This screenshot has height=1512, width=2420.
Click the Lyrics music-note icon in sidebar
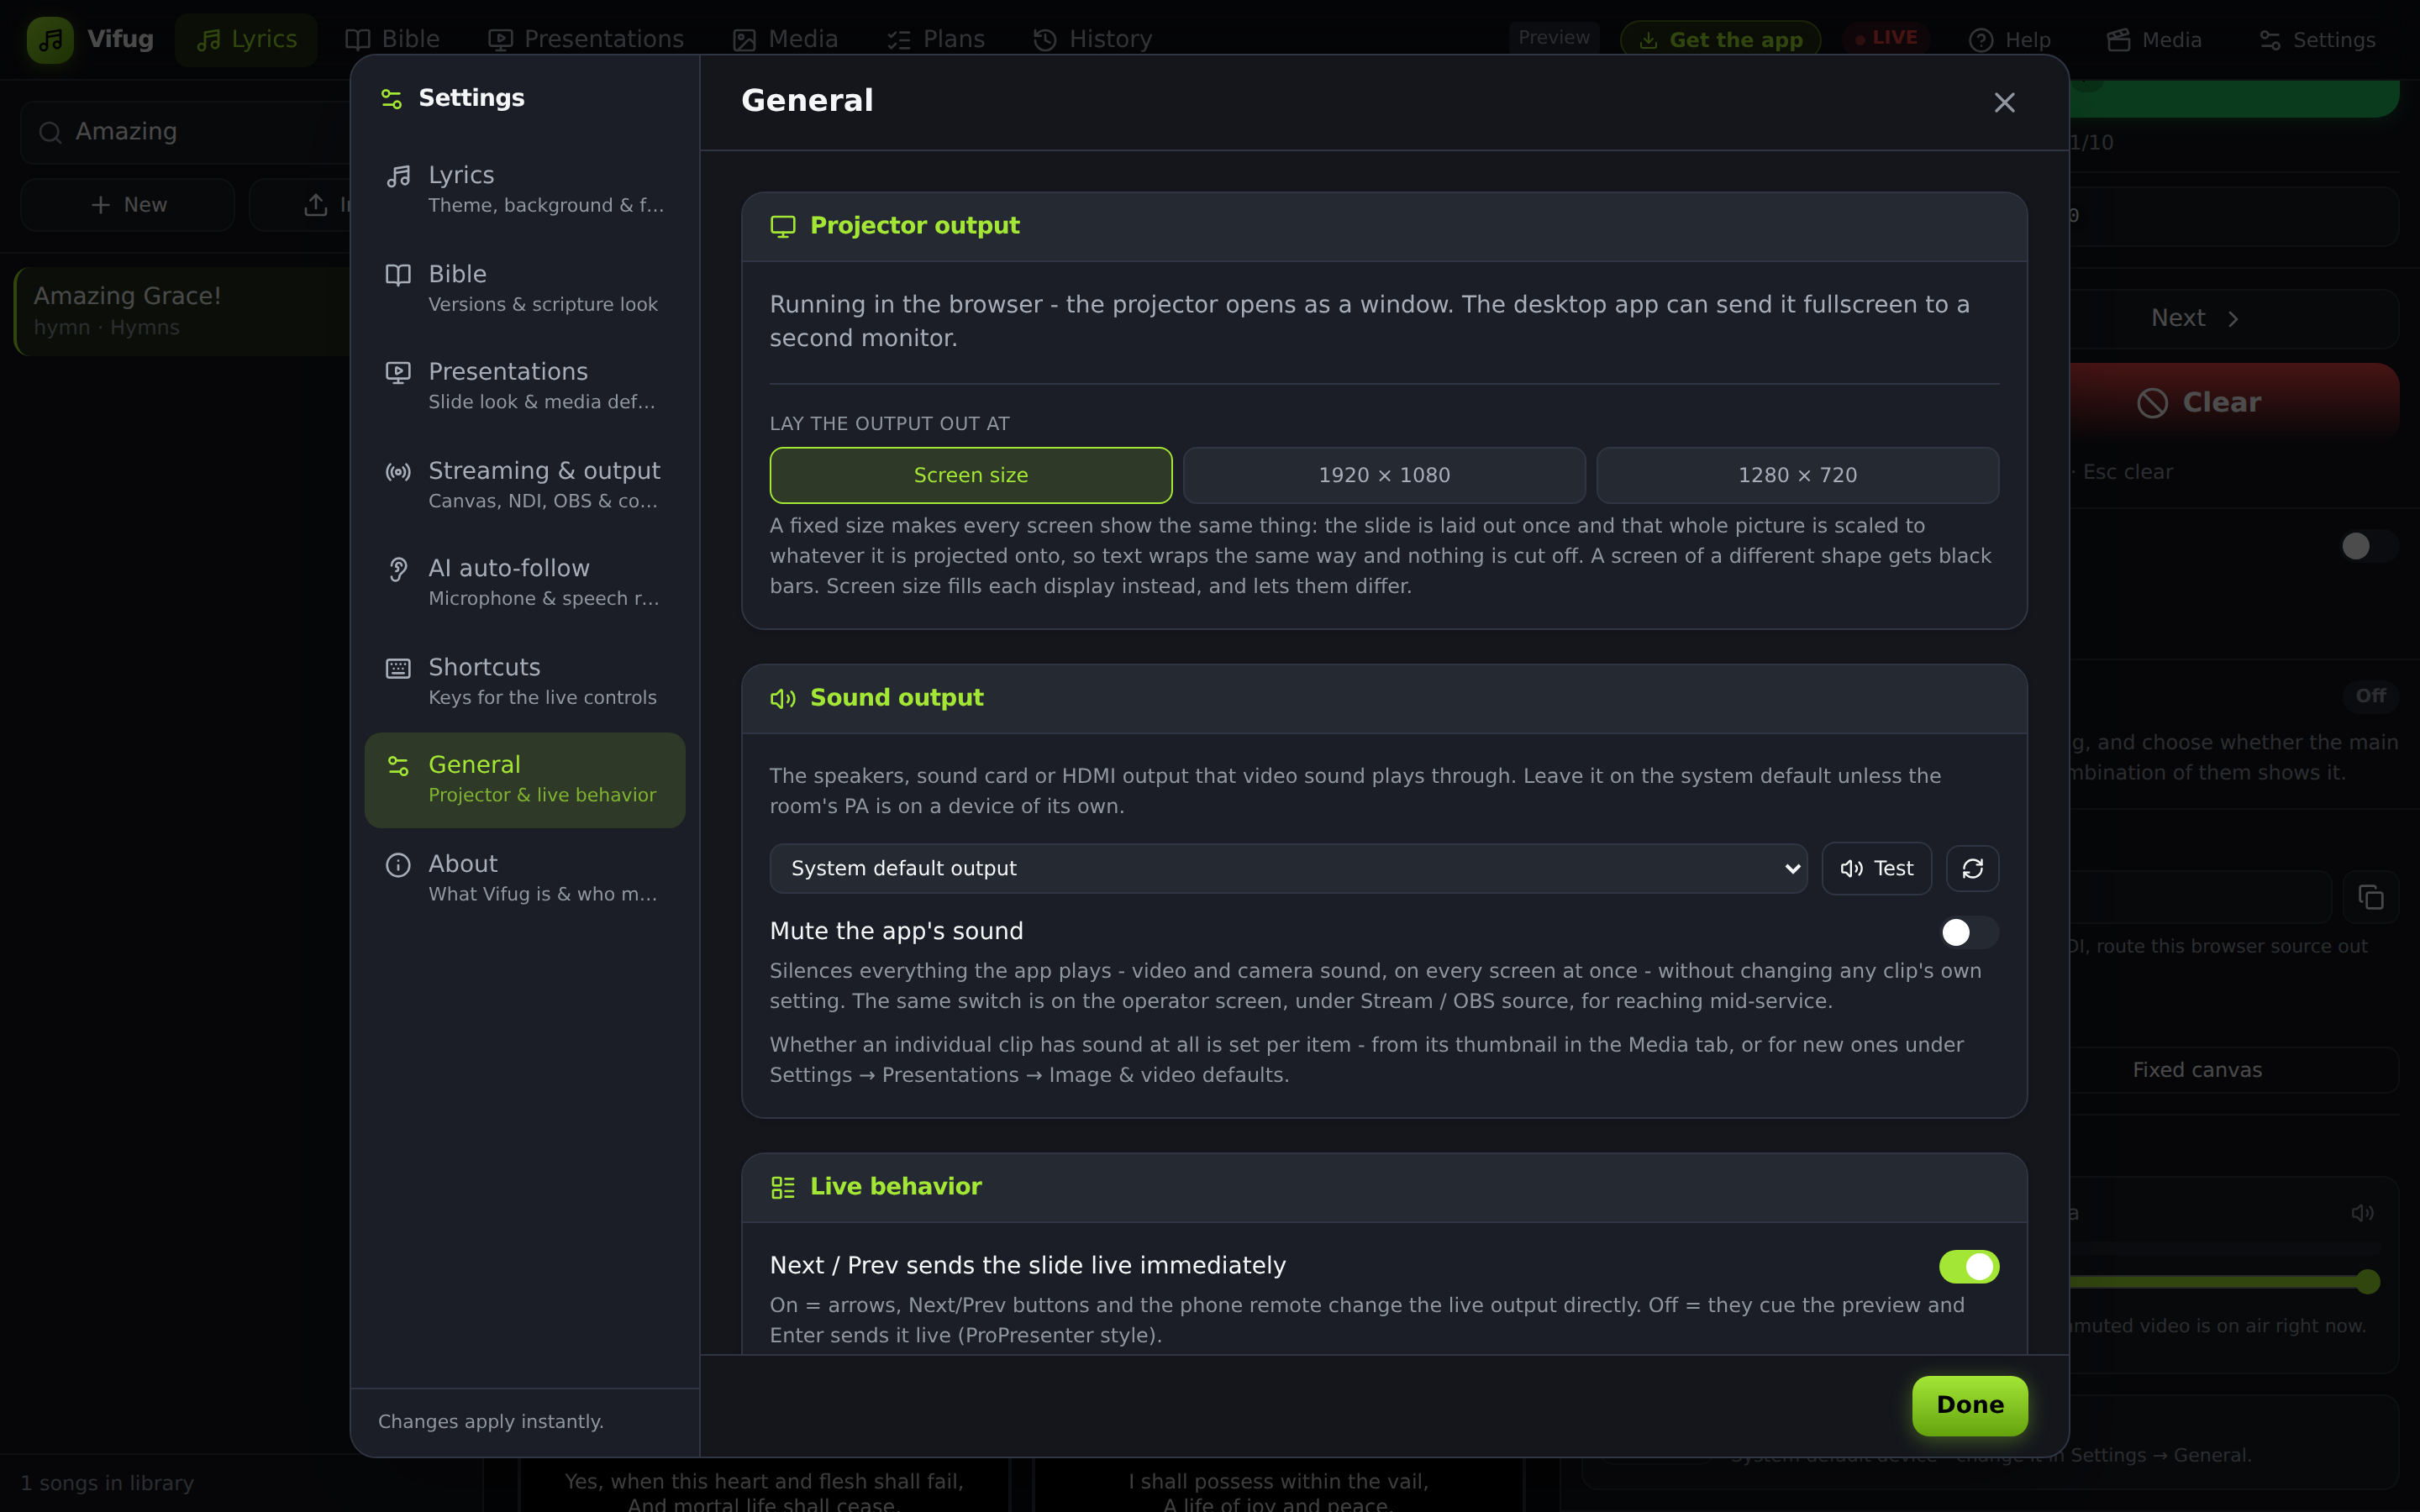click(398, 176)
